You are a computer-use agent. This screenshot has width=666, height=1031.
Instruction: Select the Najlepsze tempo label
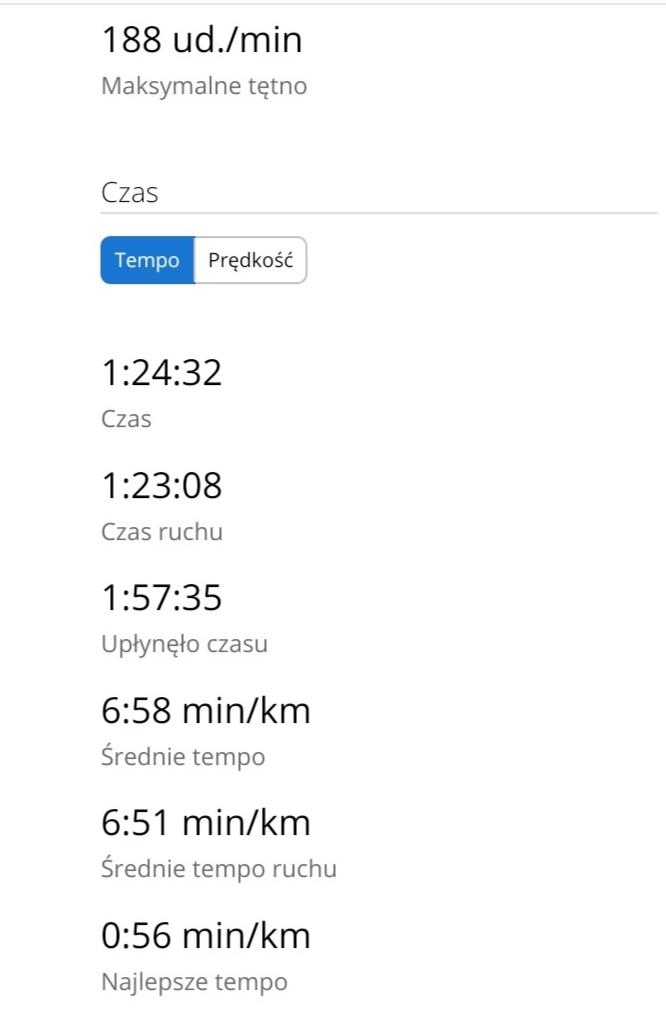[x=195, y=982]
